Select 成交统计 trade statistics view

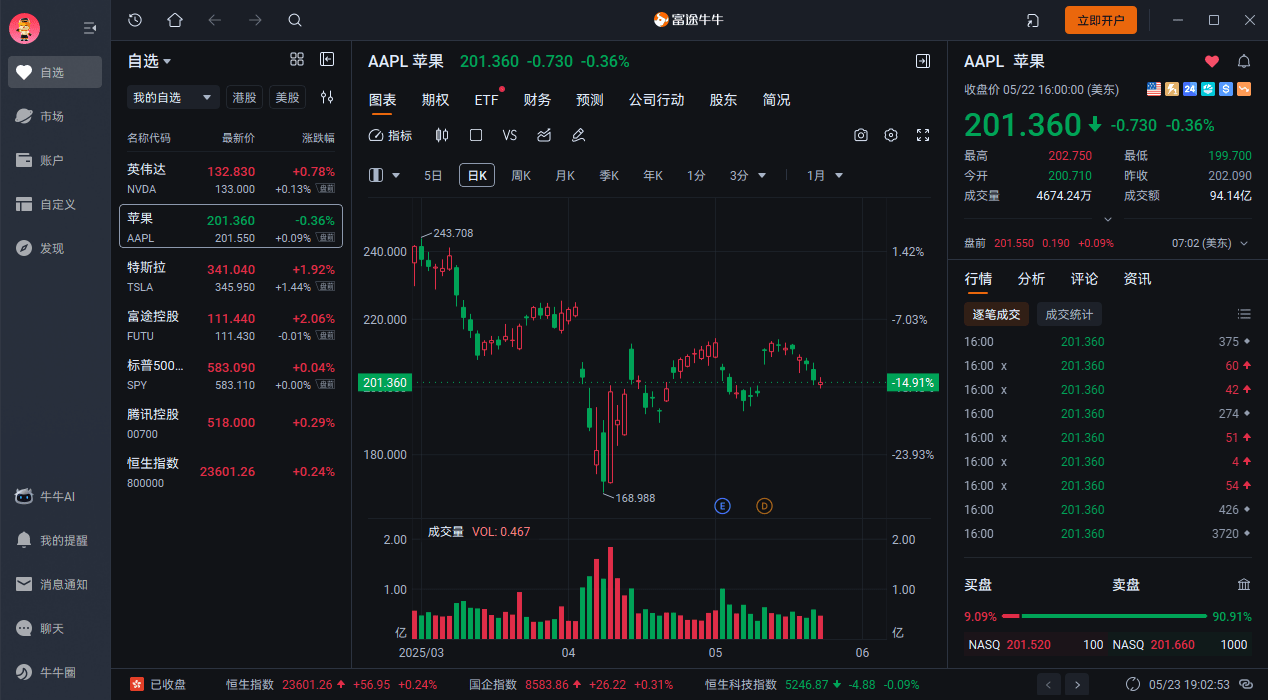[x=1069, y=314]
